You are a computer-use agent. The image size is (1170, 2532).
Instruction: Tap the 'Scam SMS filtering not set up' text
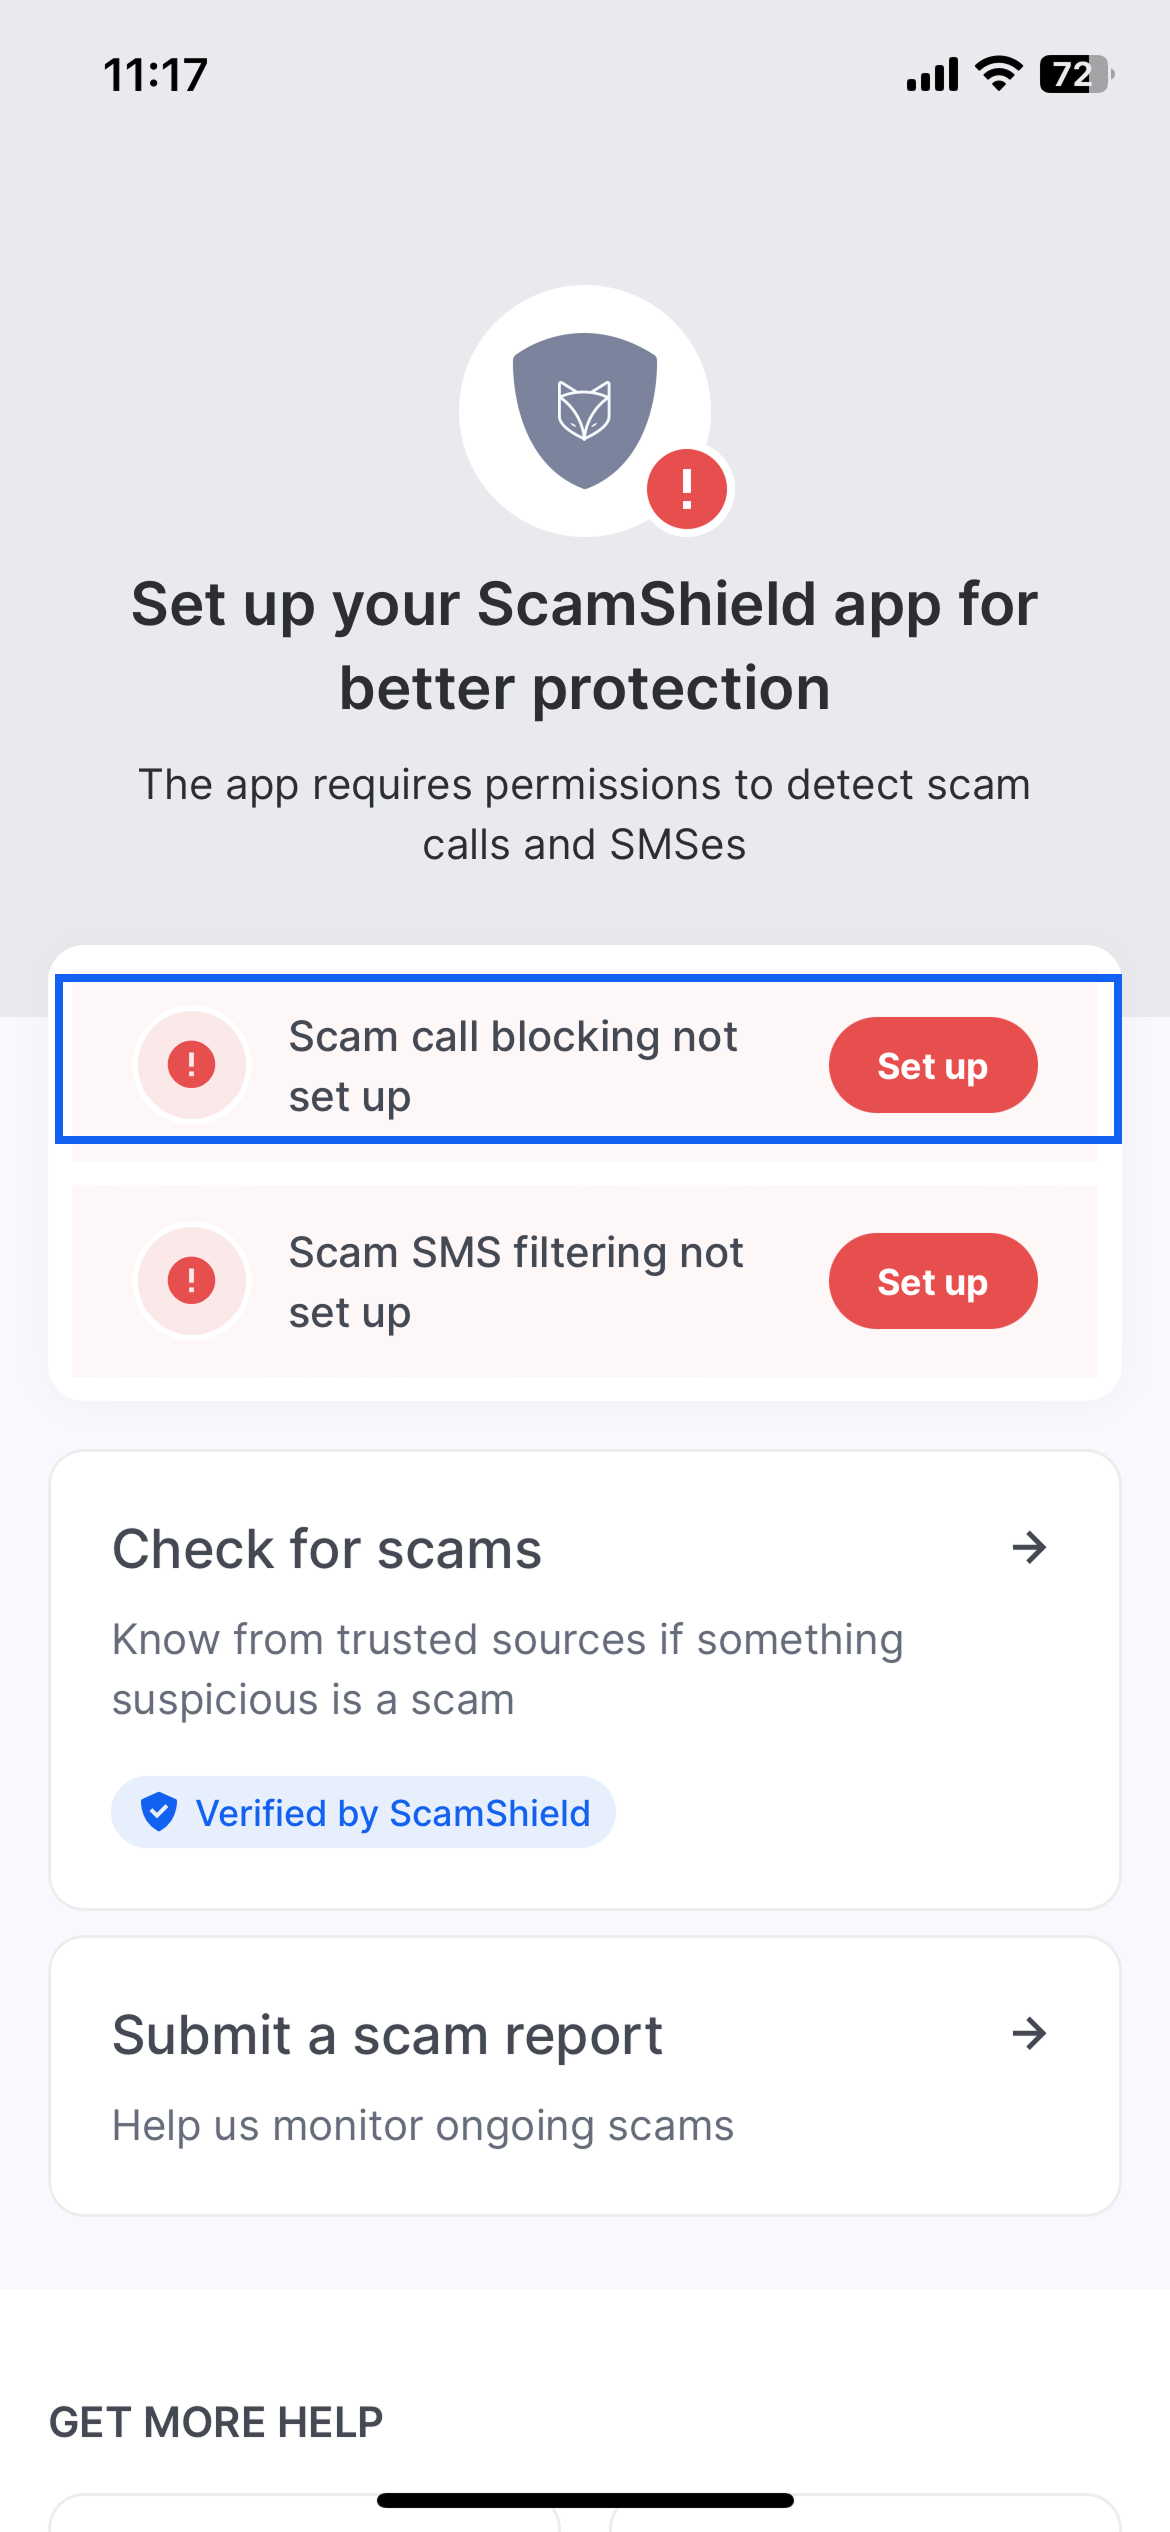[x=516, y=1282]
